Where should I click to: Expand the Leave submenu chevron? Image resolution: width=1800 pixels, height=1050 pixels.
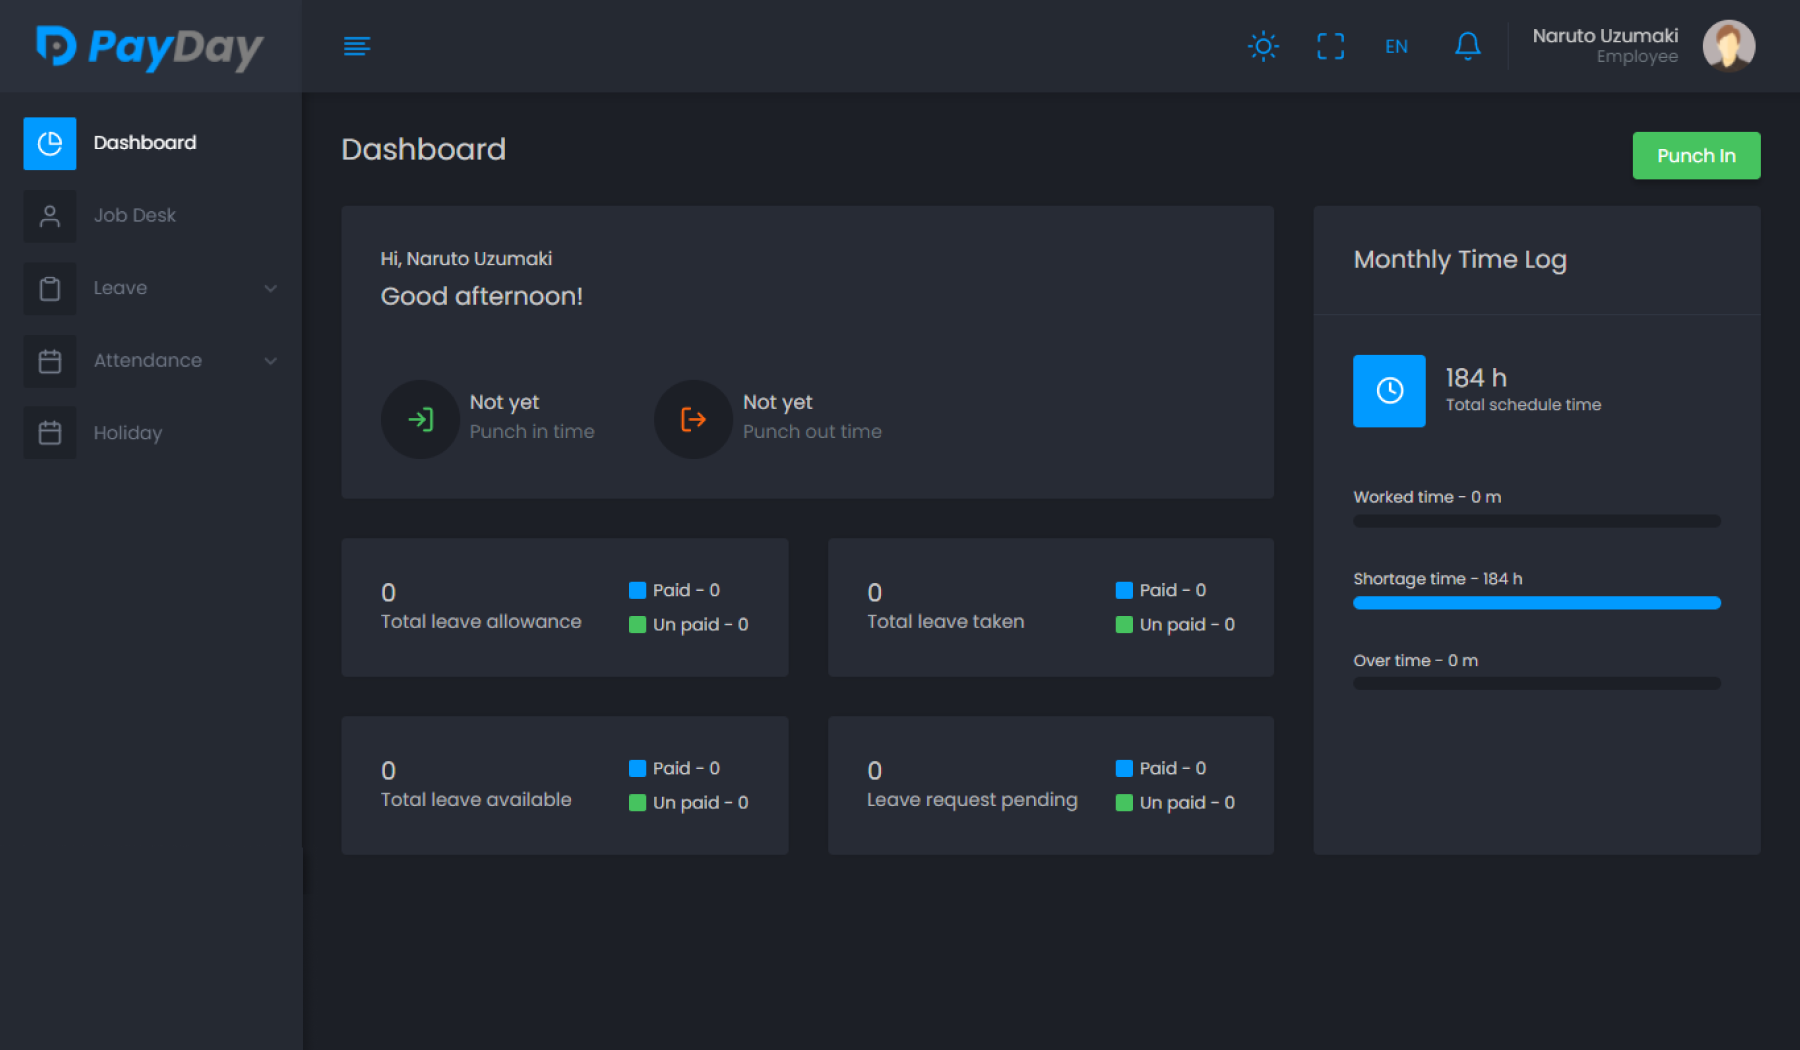pos(270,288)
